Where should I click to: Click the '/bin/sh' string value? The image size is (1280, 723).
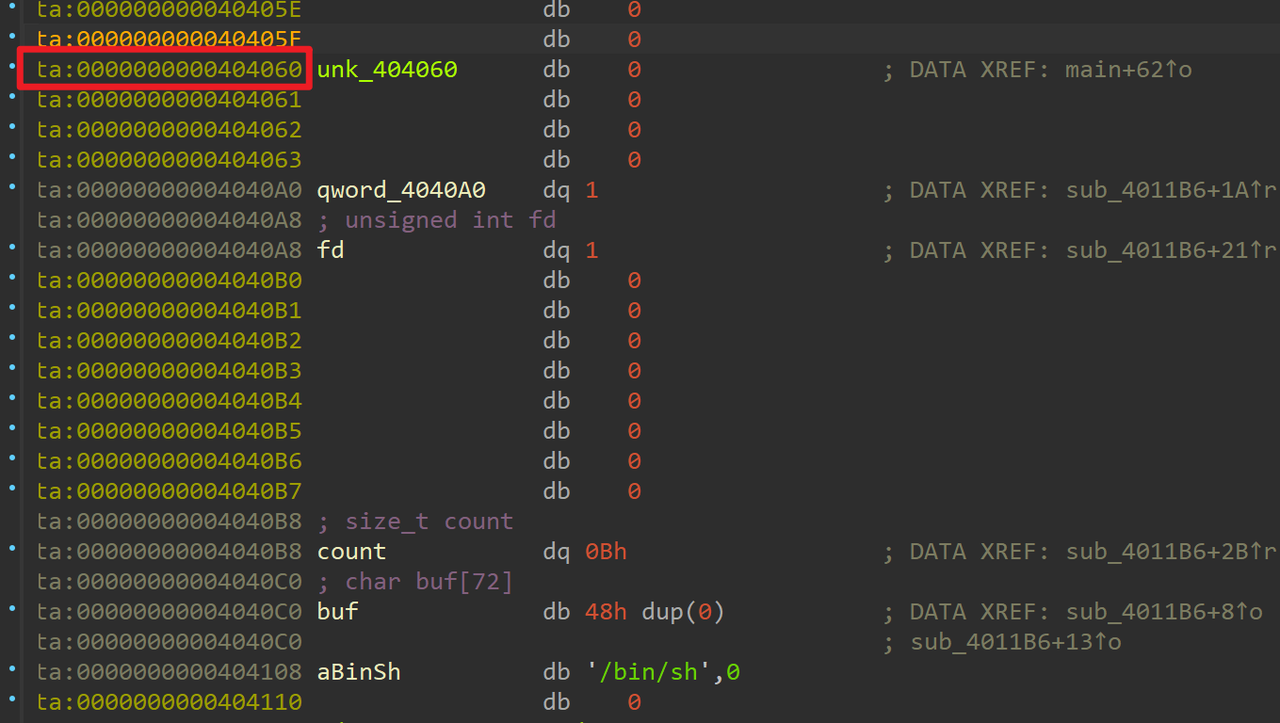coord(655,672)
